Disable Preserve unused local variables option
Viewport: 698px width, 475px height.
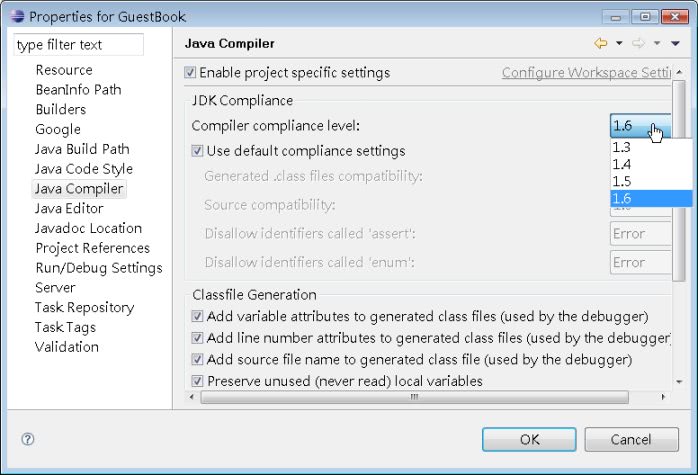click(x=198, y=381)
